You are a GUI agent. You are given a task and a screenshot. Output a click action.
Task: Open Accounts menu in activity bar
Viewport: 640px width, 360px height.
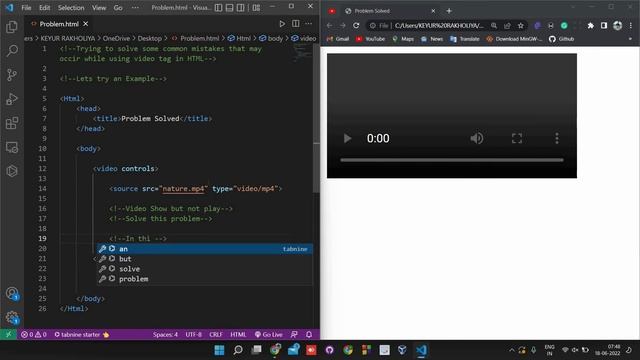tap(12, 293)
